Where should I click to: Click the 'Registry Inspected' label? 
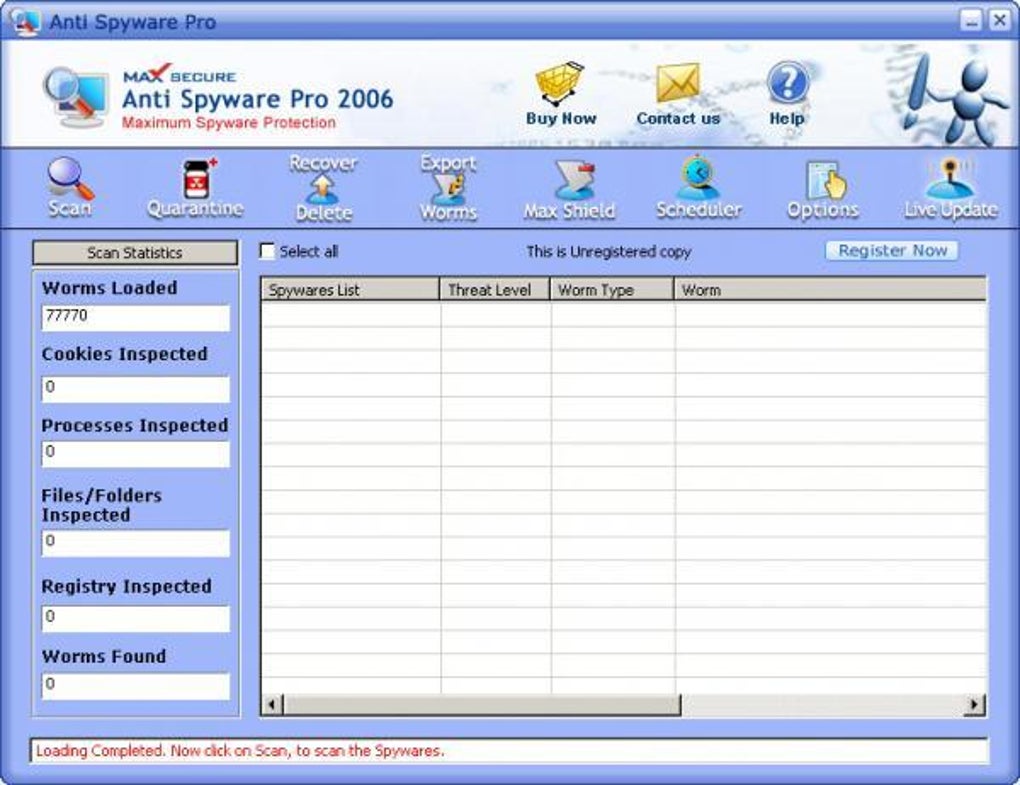(126, 586)
